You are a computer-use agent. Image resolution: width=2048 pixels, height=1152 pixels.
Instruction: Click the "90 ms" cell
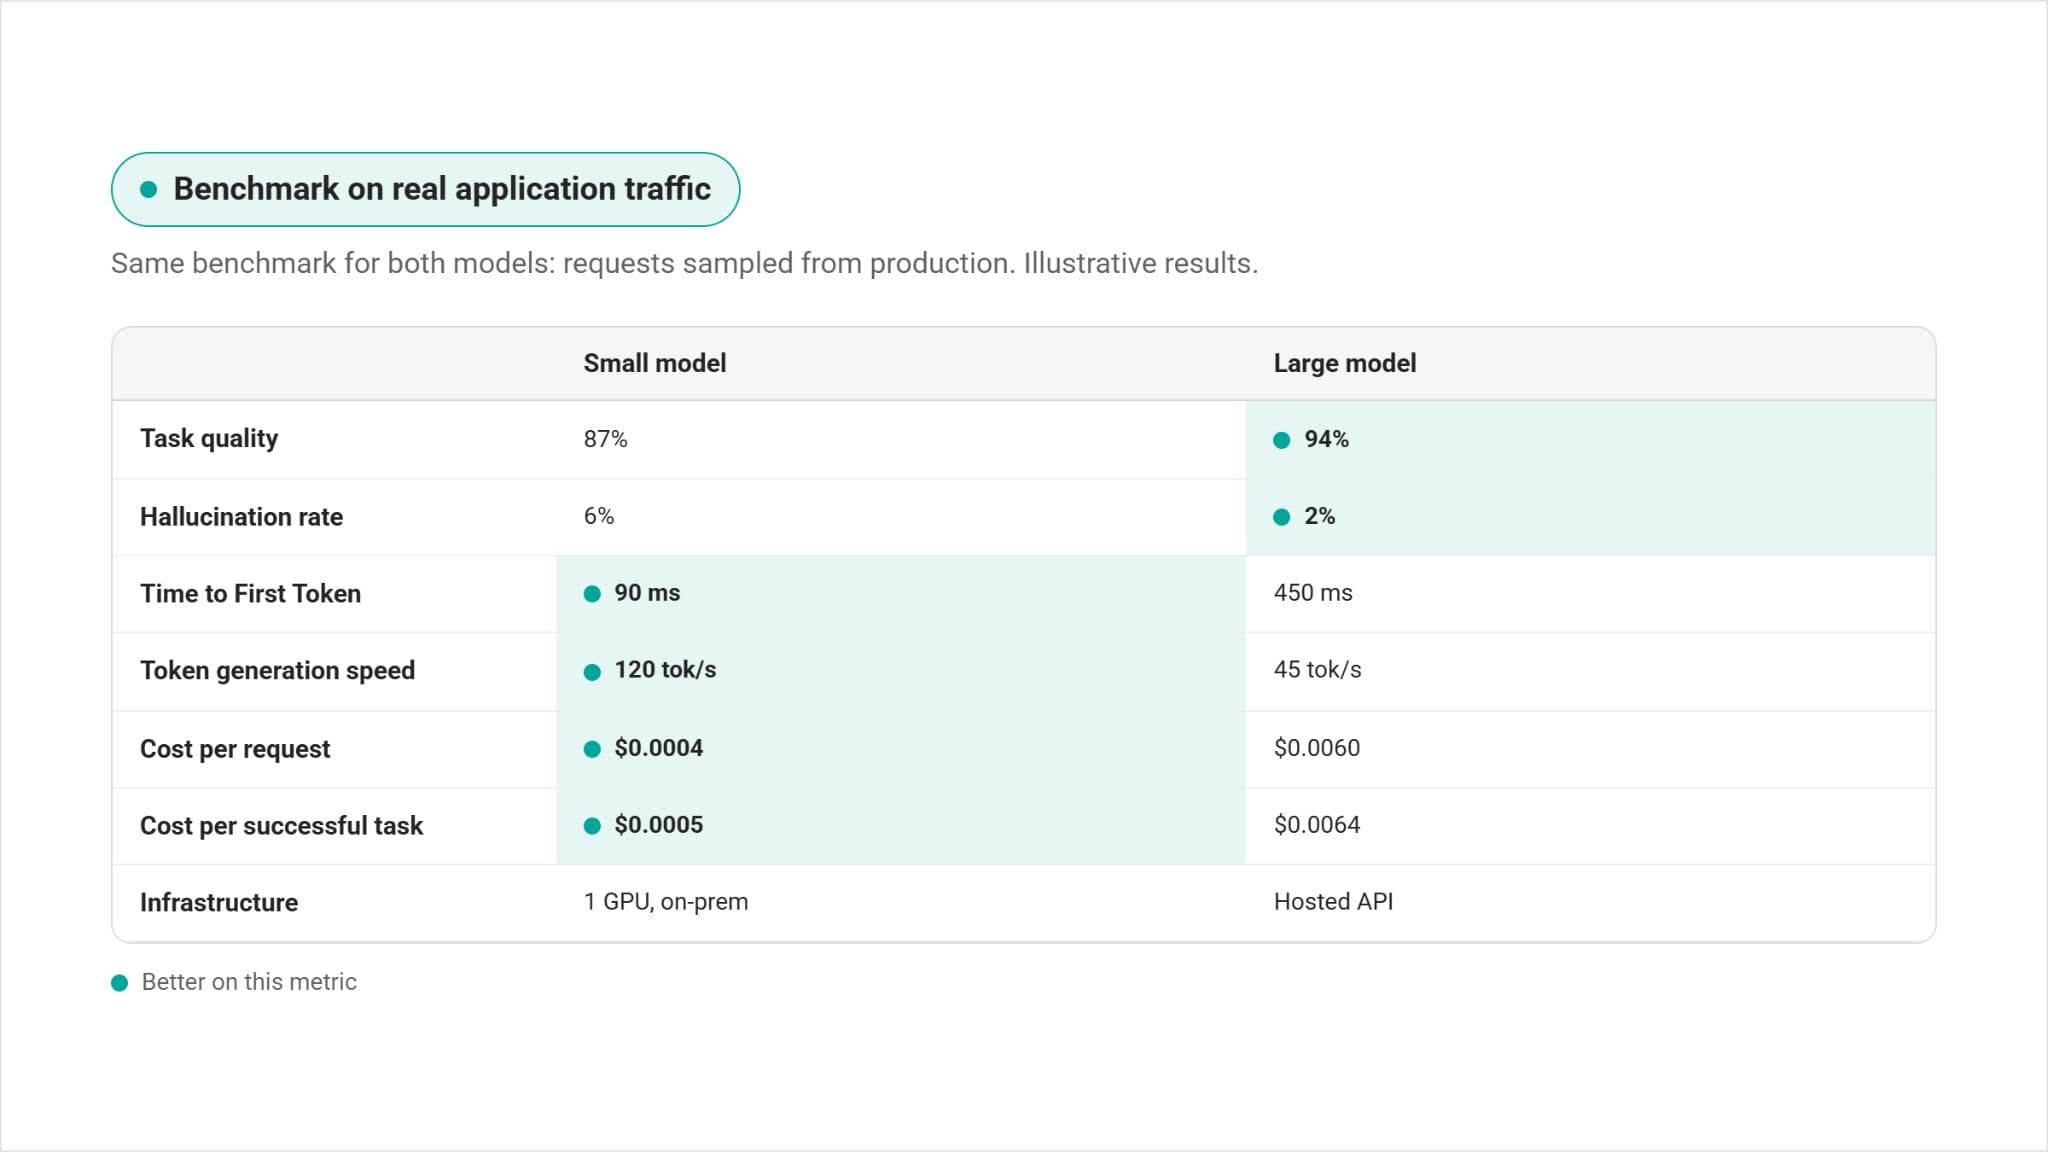coord(647,593)
